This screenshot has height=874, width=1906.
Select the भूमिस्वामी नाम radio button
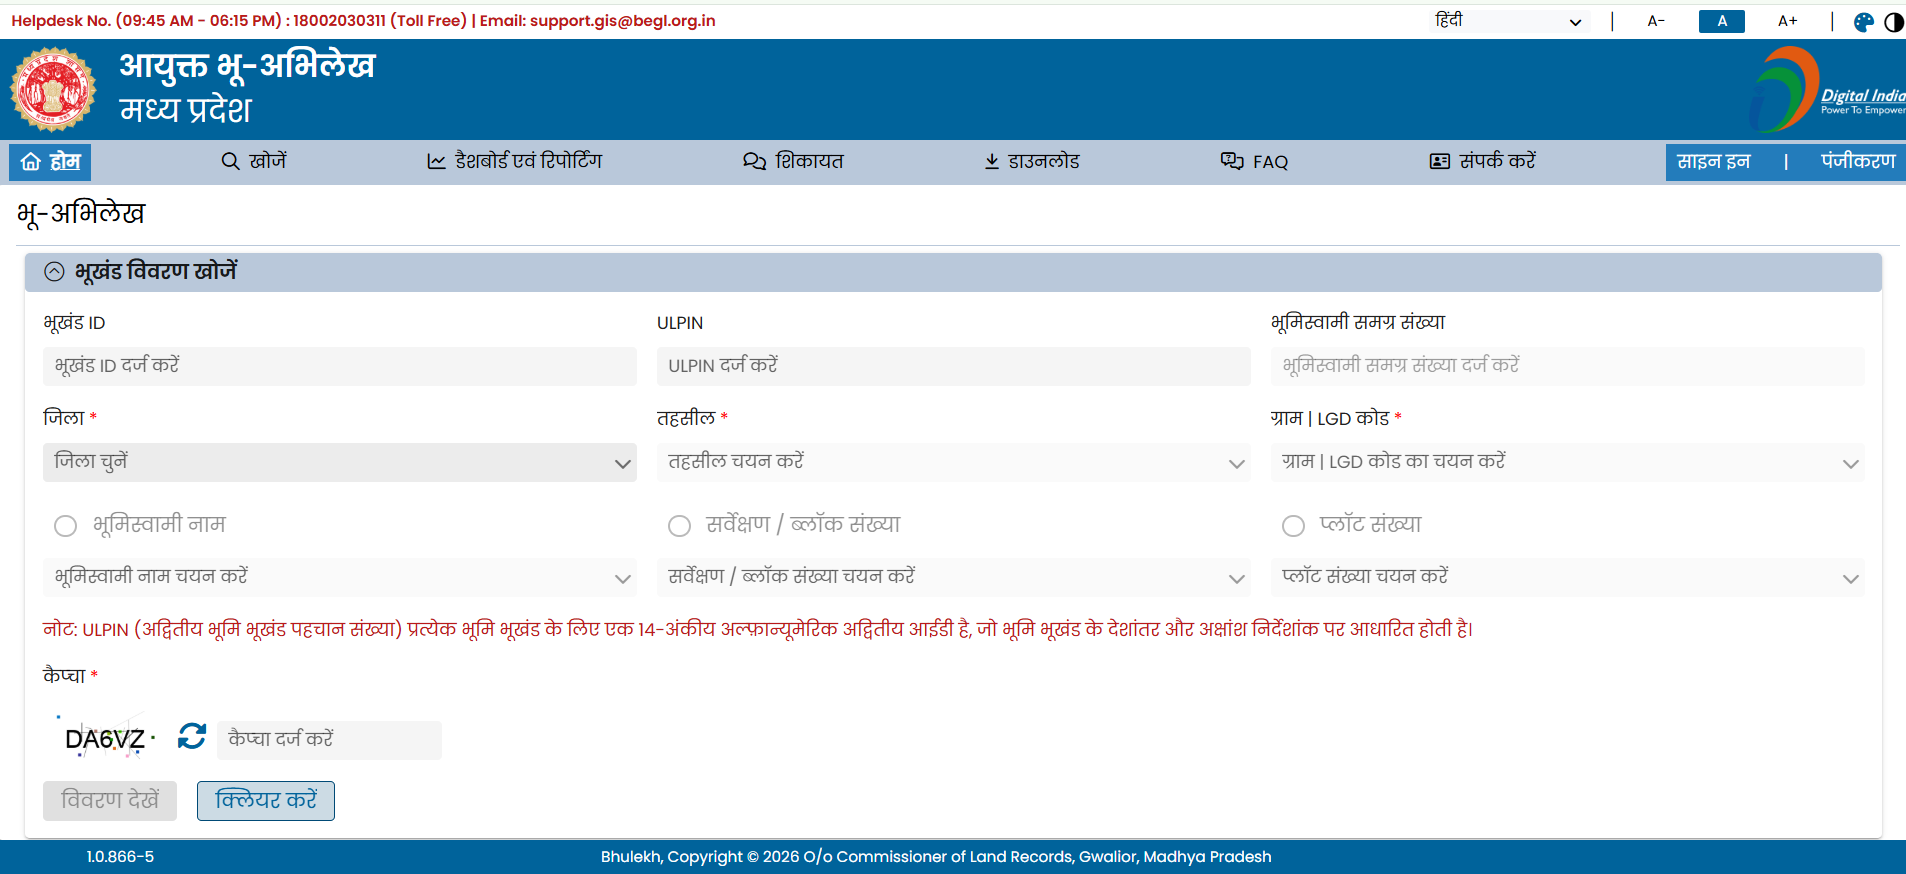pos(66,526)
